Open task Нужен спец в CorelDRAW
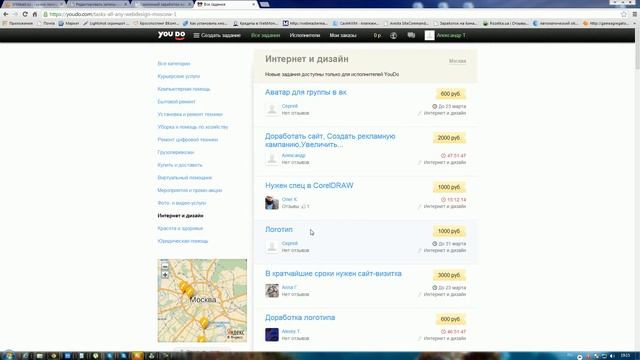The width and height of the screenshot is (640, 360). click(309, 185)
